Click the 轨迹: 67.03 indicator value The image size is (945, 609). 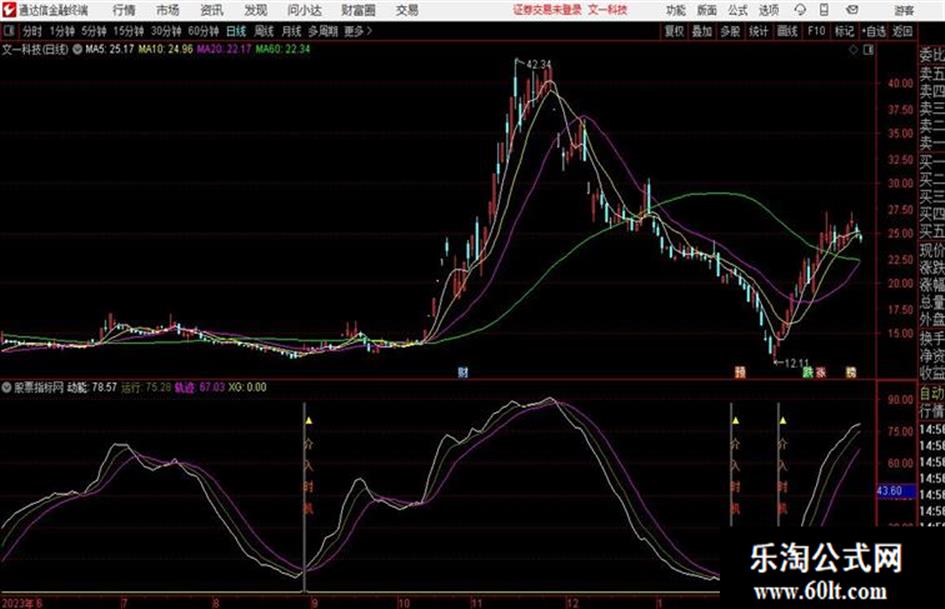click(199, 388)
